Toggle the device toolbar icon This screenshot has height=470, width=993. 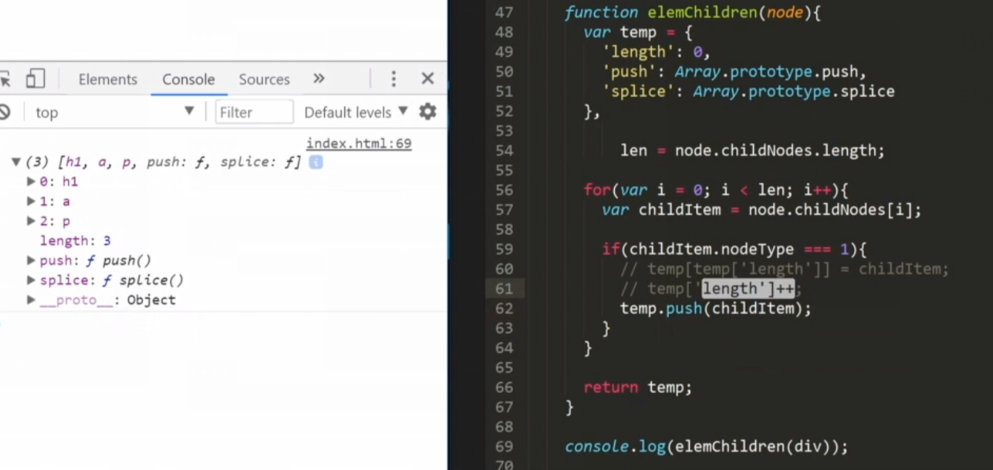[x=35, y=79]
